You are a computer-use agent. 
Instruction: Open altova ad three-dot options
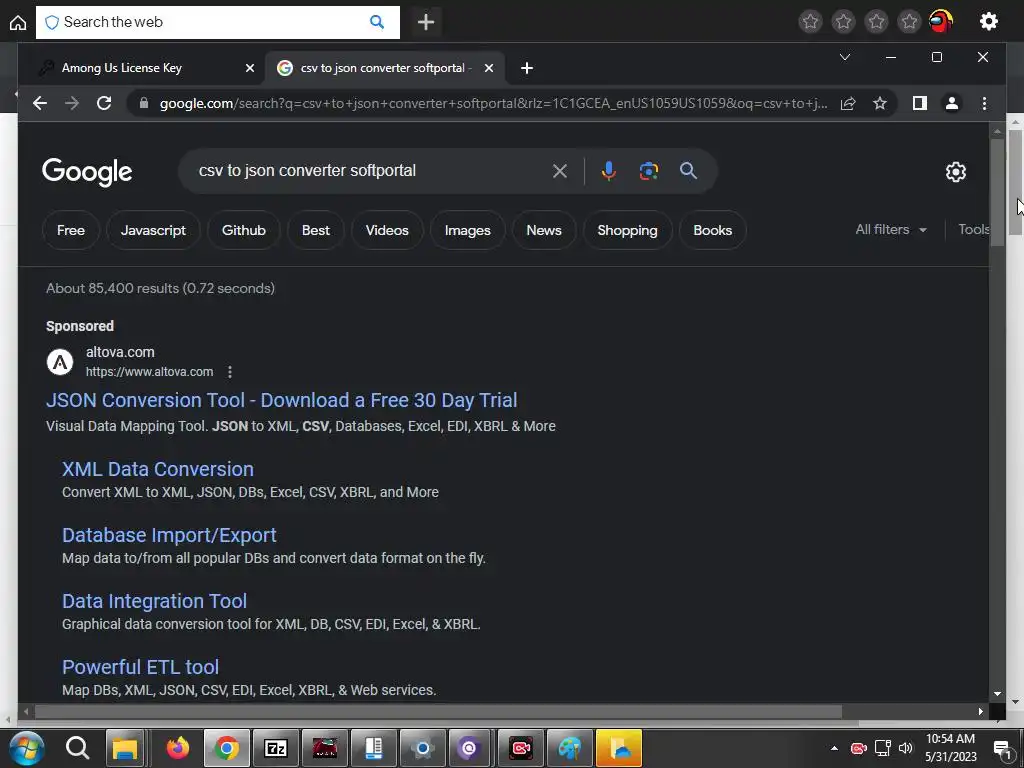(x=230, y=372)
